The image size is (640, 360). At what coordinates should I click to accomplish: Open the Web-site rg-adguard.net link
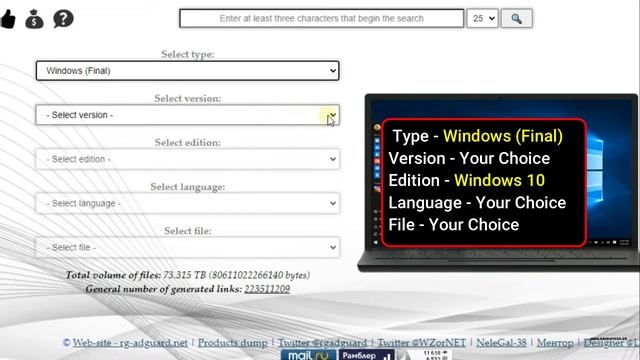coord(130,343)
